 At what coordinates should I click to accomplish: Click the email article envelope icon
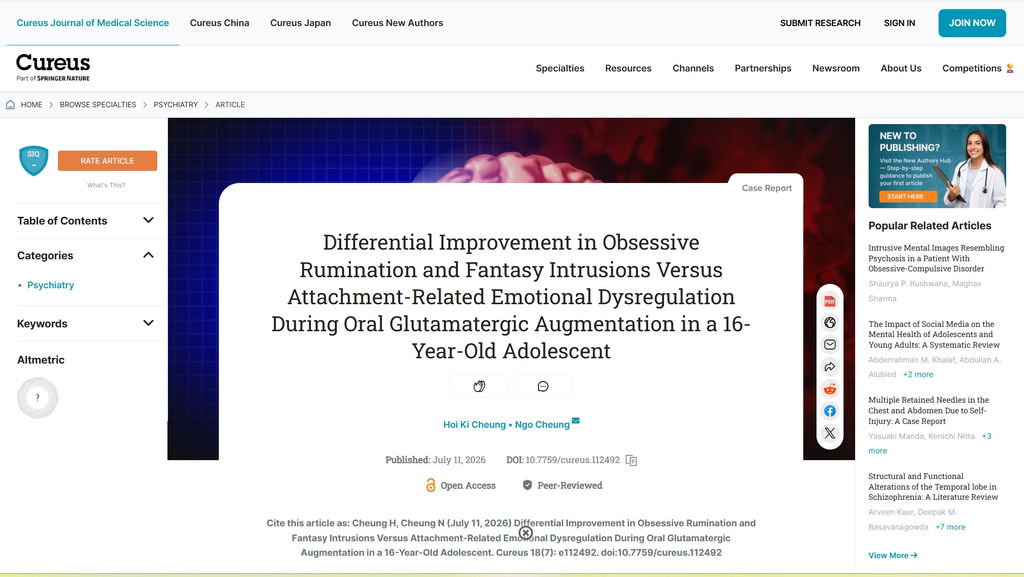pyautogui.click(x=829, y=345)
